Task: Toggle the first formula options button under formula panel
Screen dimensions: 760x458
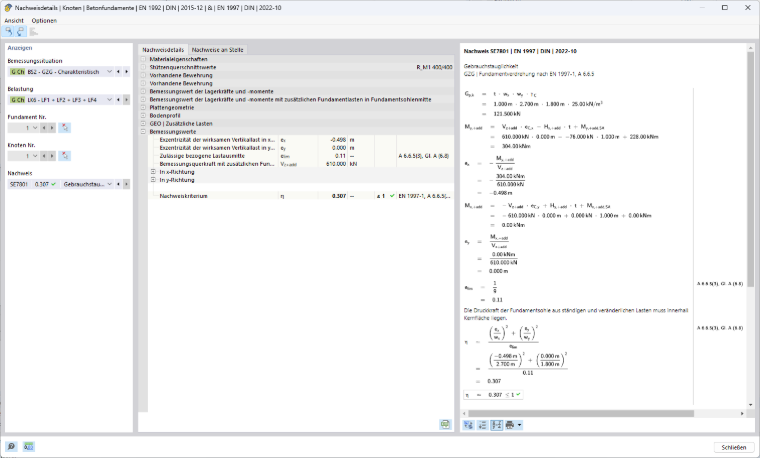Action: (468, 425)
